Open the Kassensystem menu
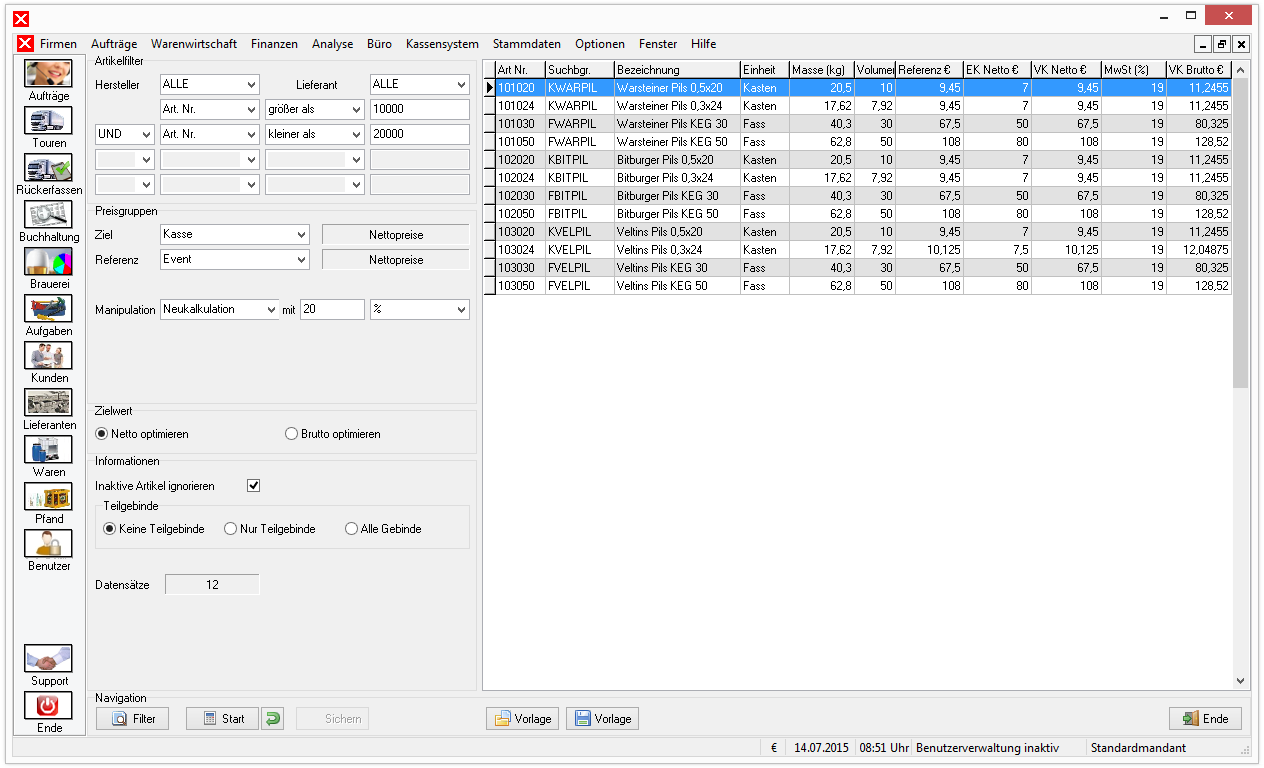This screenshot has height=768, width=1264. point(442,44)
